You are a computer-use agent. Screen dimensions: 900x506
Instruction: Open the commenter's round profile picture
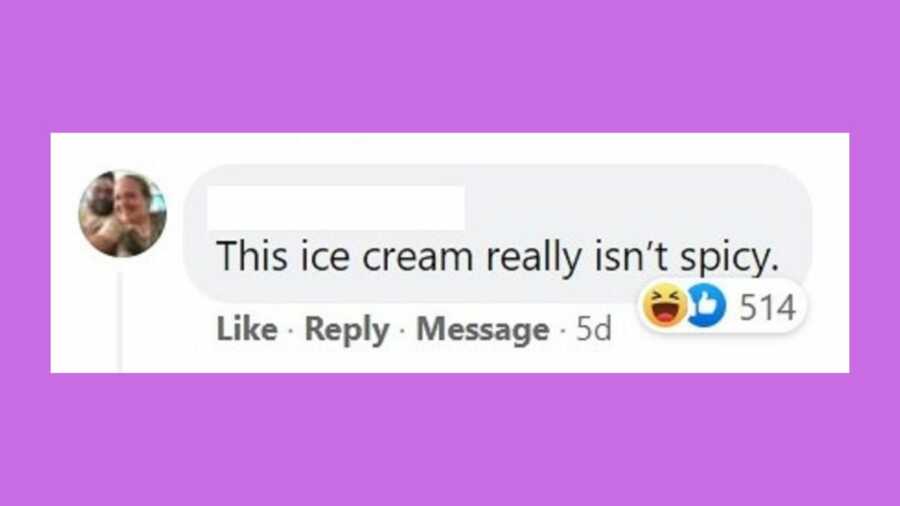click(122, 213)
